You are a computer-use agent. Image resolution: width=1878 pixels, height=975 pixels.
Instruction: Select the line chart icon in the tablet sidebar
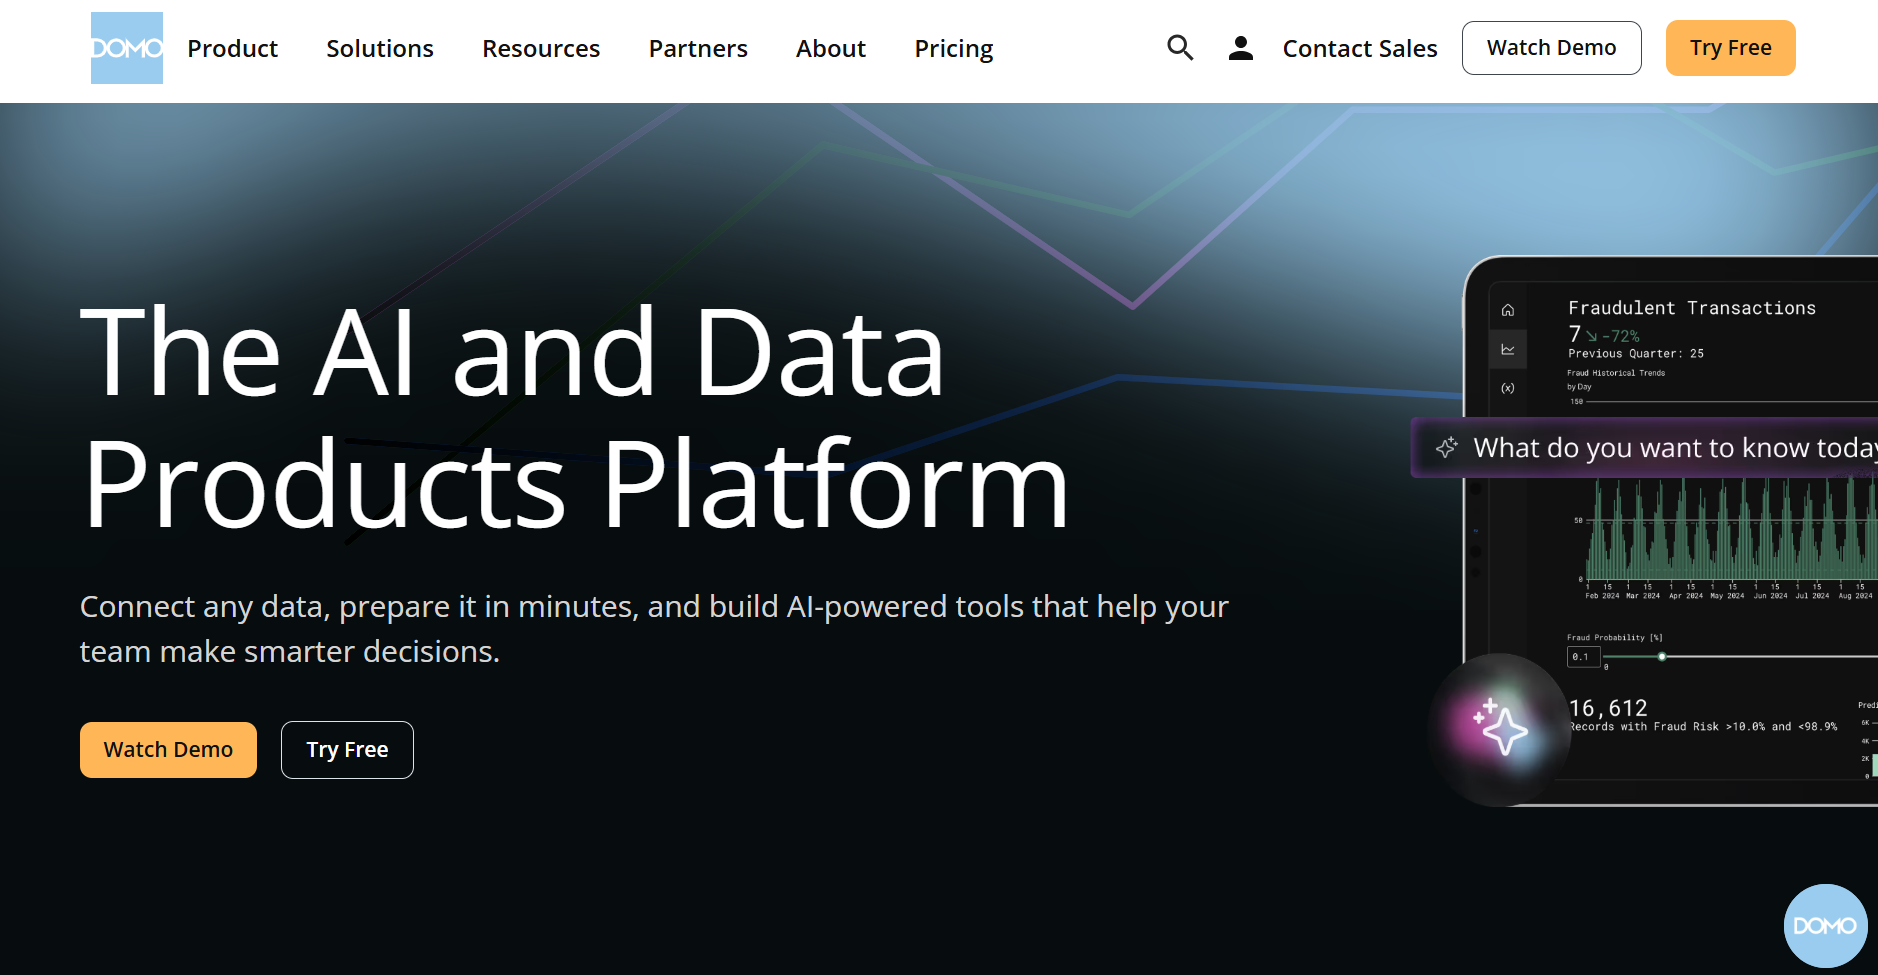pyautogui.click(x=1508, y=350)
